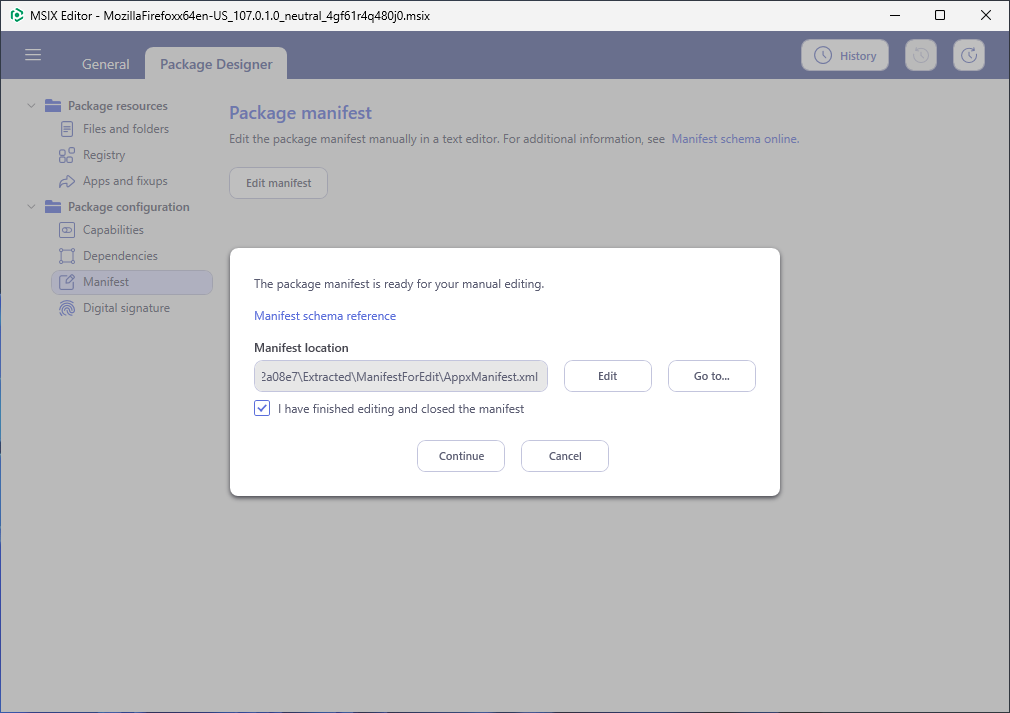Open Digital signature settings
Screen dimensions: 1010x713
tap(126, 308)
